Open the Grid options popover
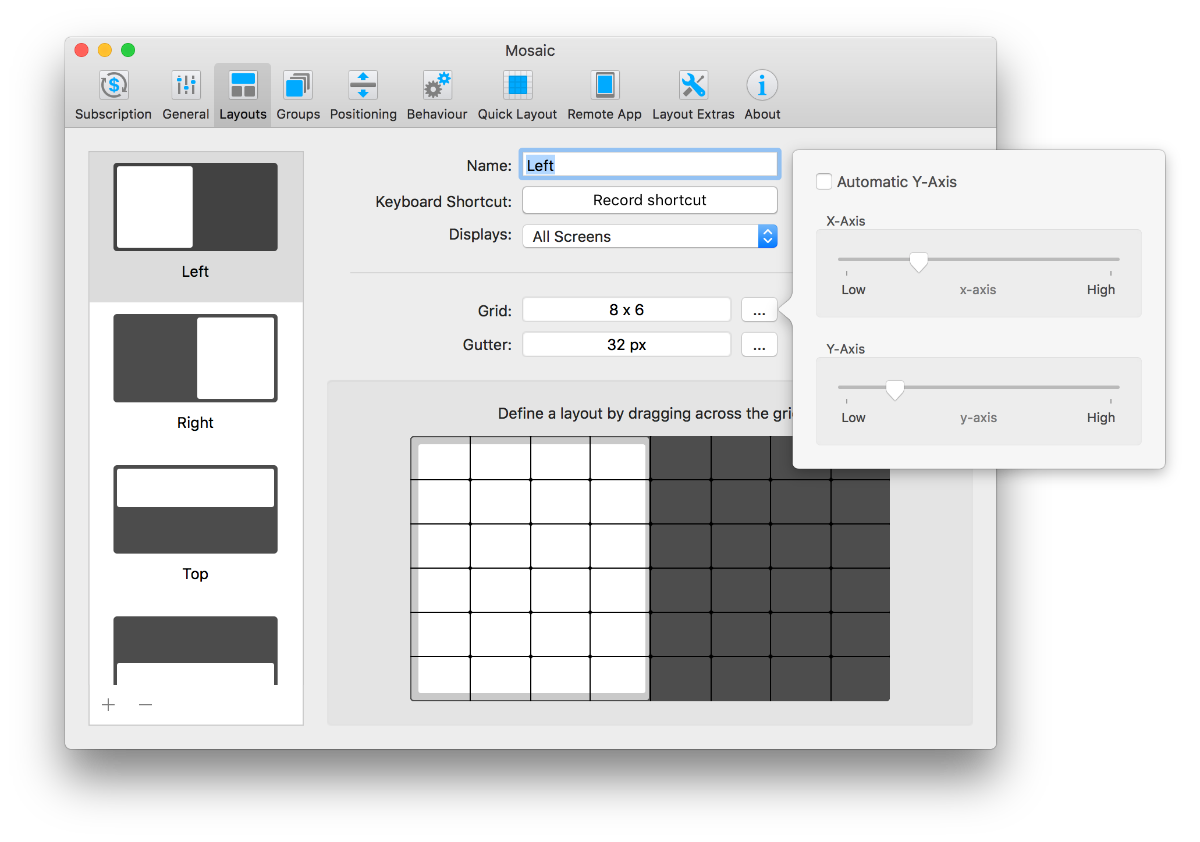Screen dimensions: 1200x842 [x=759, y=309]
